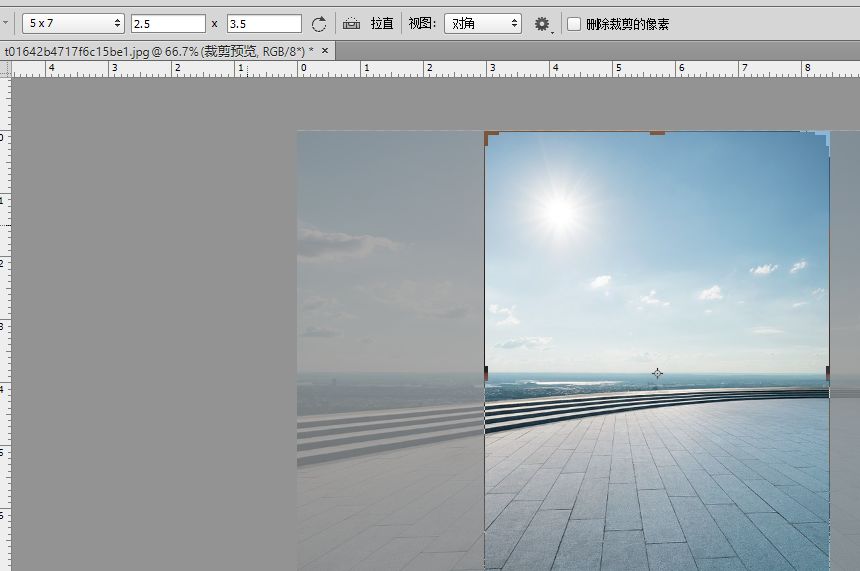
Task: Select the Straighten level icon
Action: pyautogui.click(x=351, y=23)
